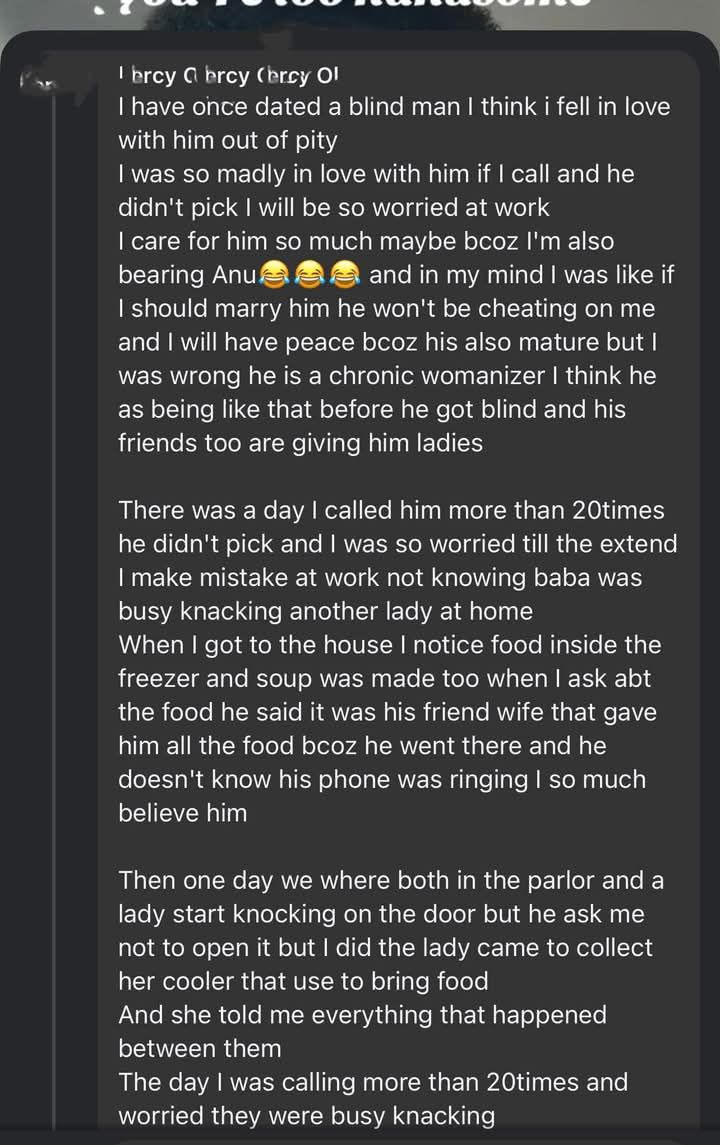The width and height of the screenshot is (720, 1145).
Task: Select the line starting "I was so madly in love"
Action: 376,174
